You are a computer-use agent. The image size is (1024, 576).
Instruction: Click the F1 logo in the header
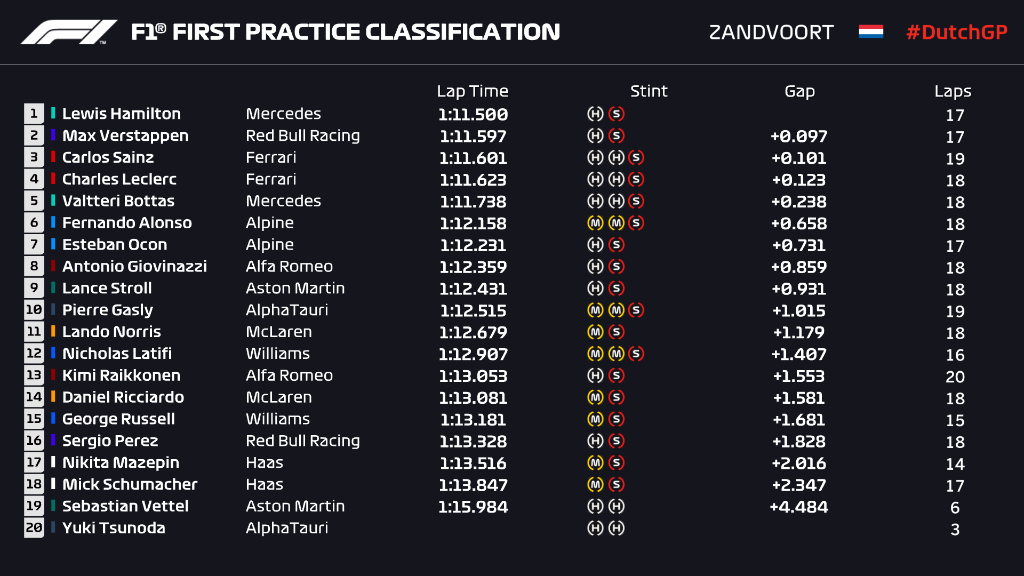pyautogui.click(x=70, y=32)
